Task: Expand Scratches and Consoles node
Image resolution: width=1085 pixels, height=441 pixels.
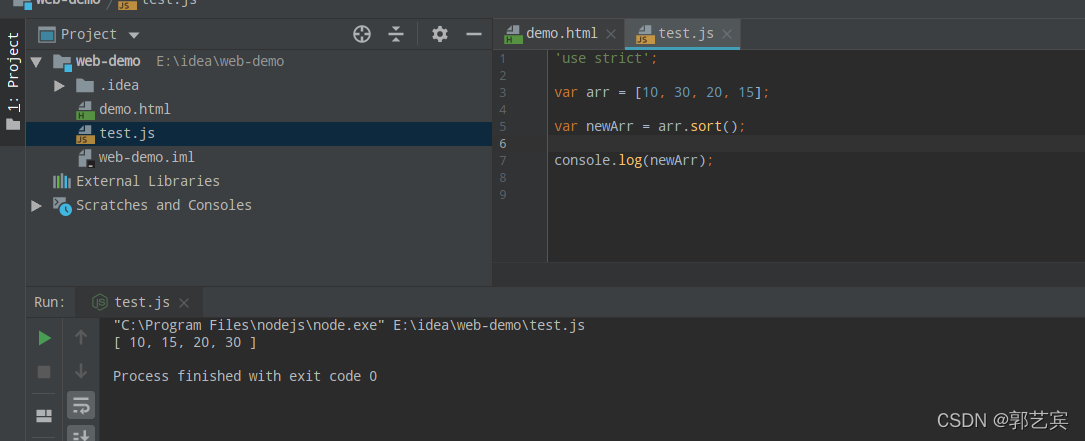Action: pos(36,206)
